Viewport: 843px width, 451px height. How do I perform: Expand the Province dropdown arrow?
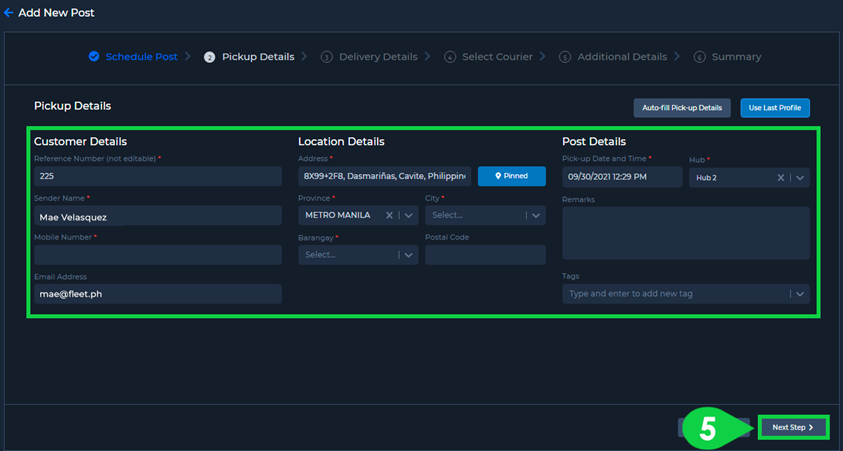click(409, 216)
